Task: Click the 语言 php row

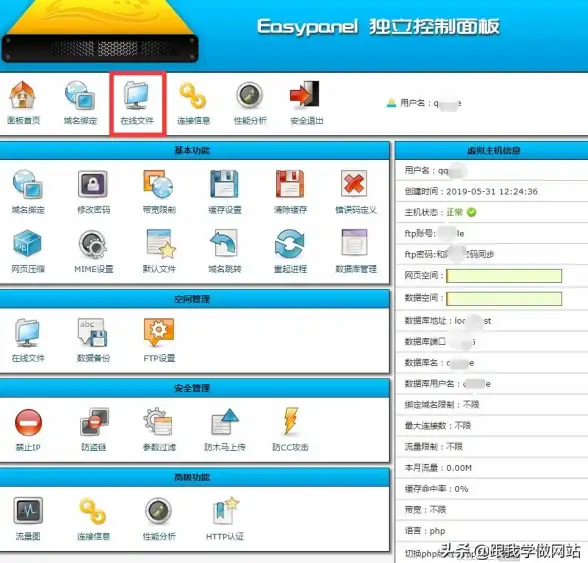Action: click(x=492, y=531)
